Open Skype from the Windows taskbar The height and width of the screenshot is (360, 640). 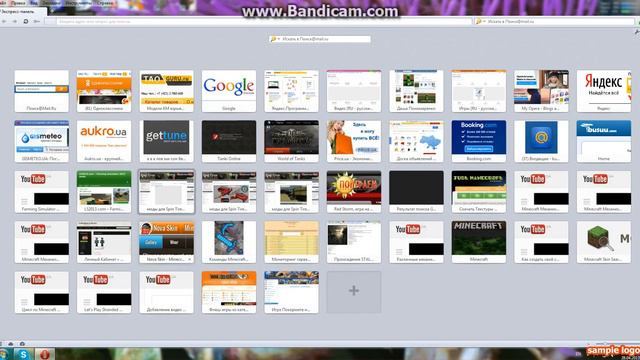click(x=23, y=354)
